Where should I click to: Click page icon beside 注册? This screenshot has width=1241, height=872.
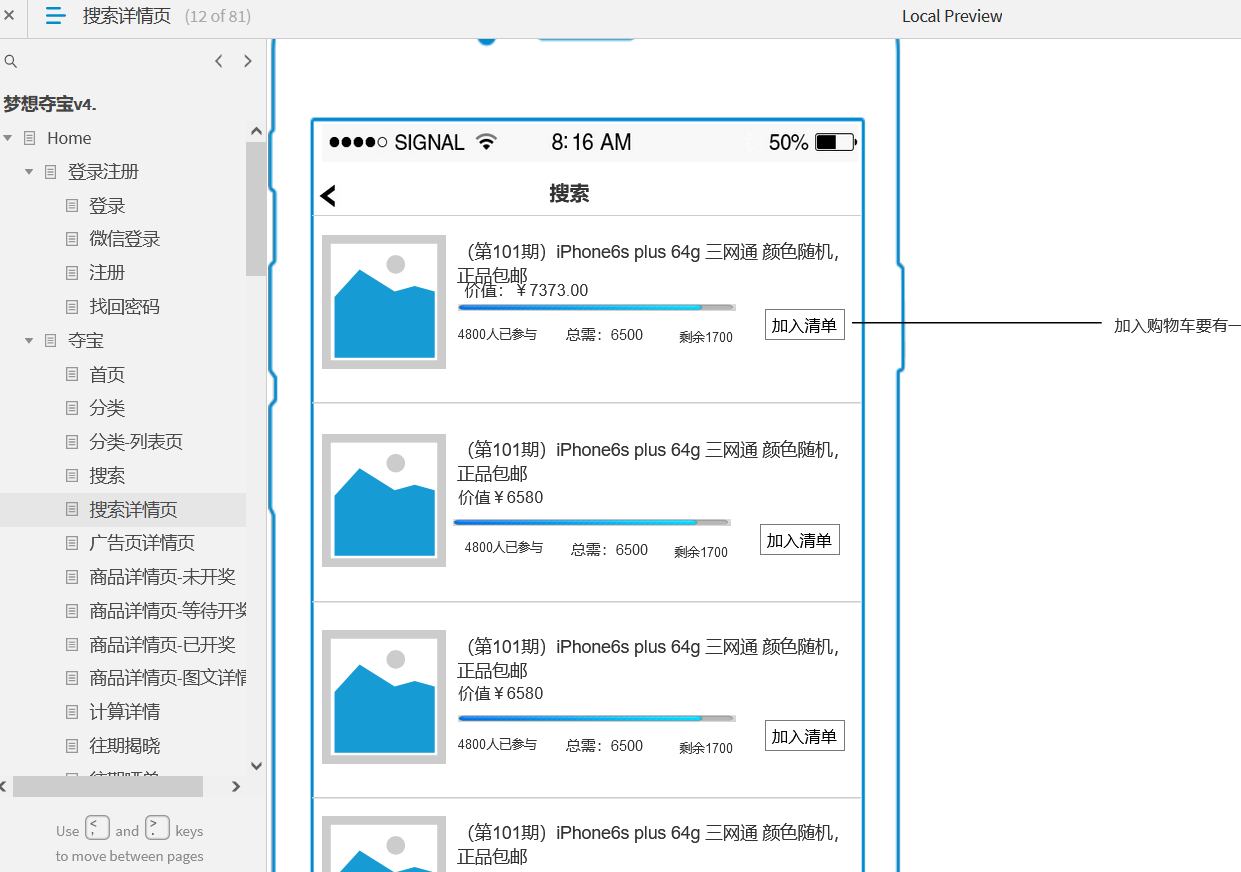[71, 273]
